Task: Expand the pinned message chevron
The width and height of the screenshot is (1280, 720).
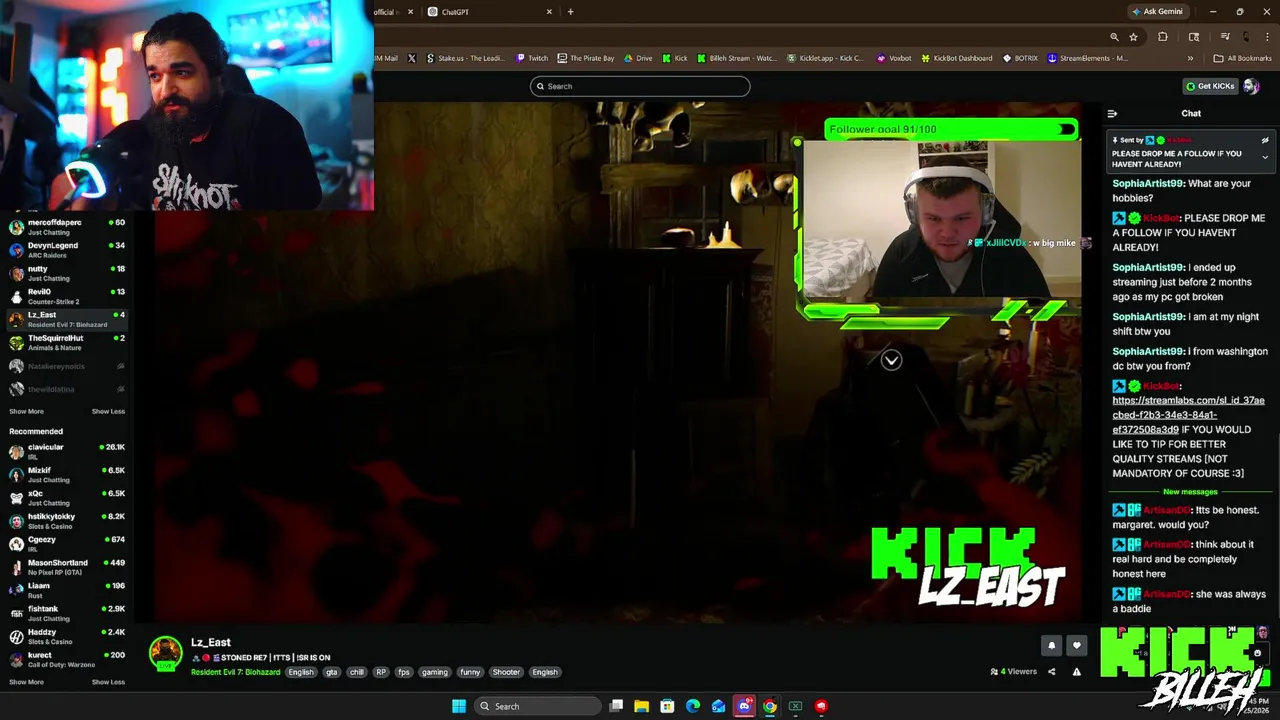Action: 1265,158
